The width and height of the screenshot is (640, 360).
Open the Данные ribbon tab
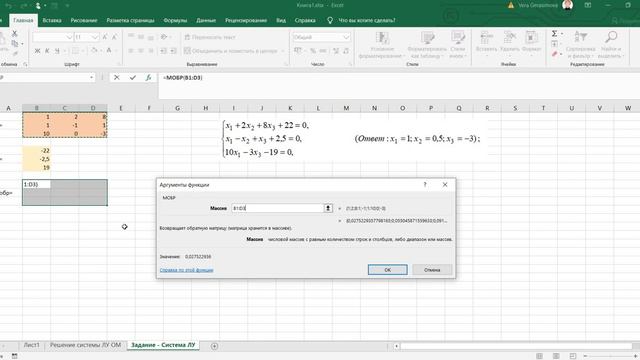tap(206, 20)
